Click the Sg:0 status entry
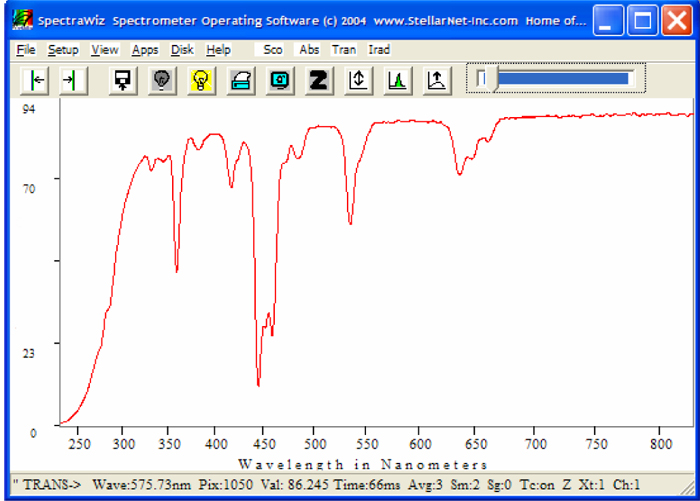This screenshot has width=700, height=501. coord(499,484)
